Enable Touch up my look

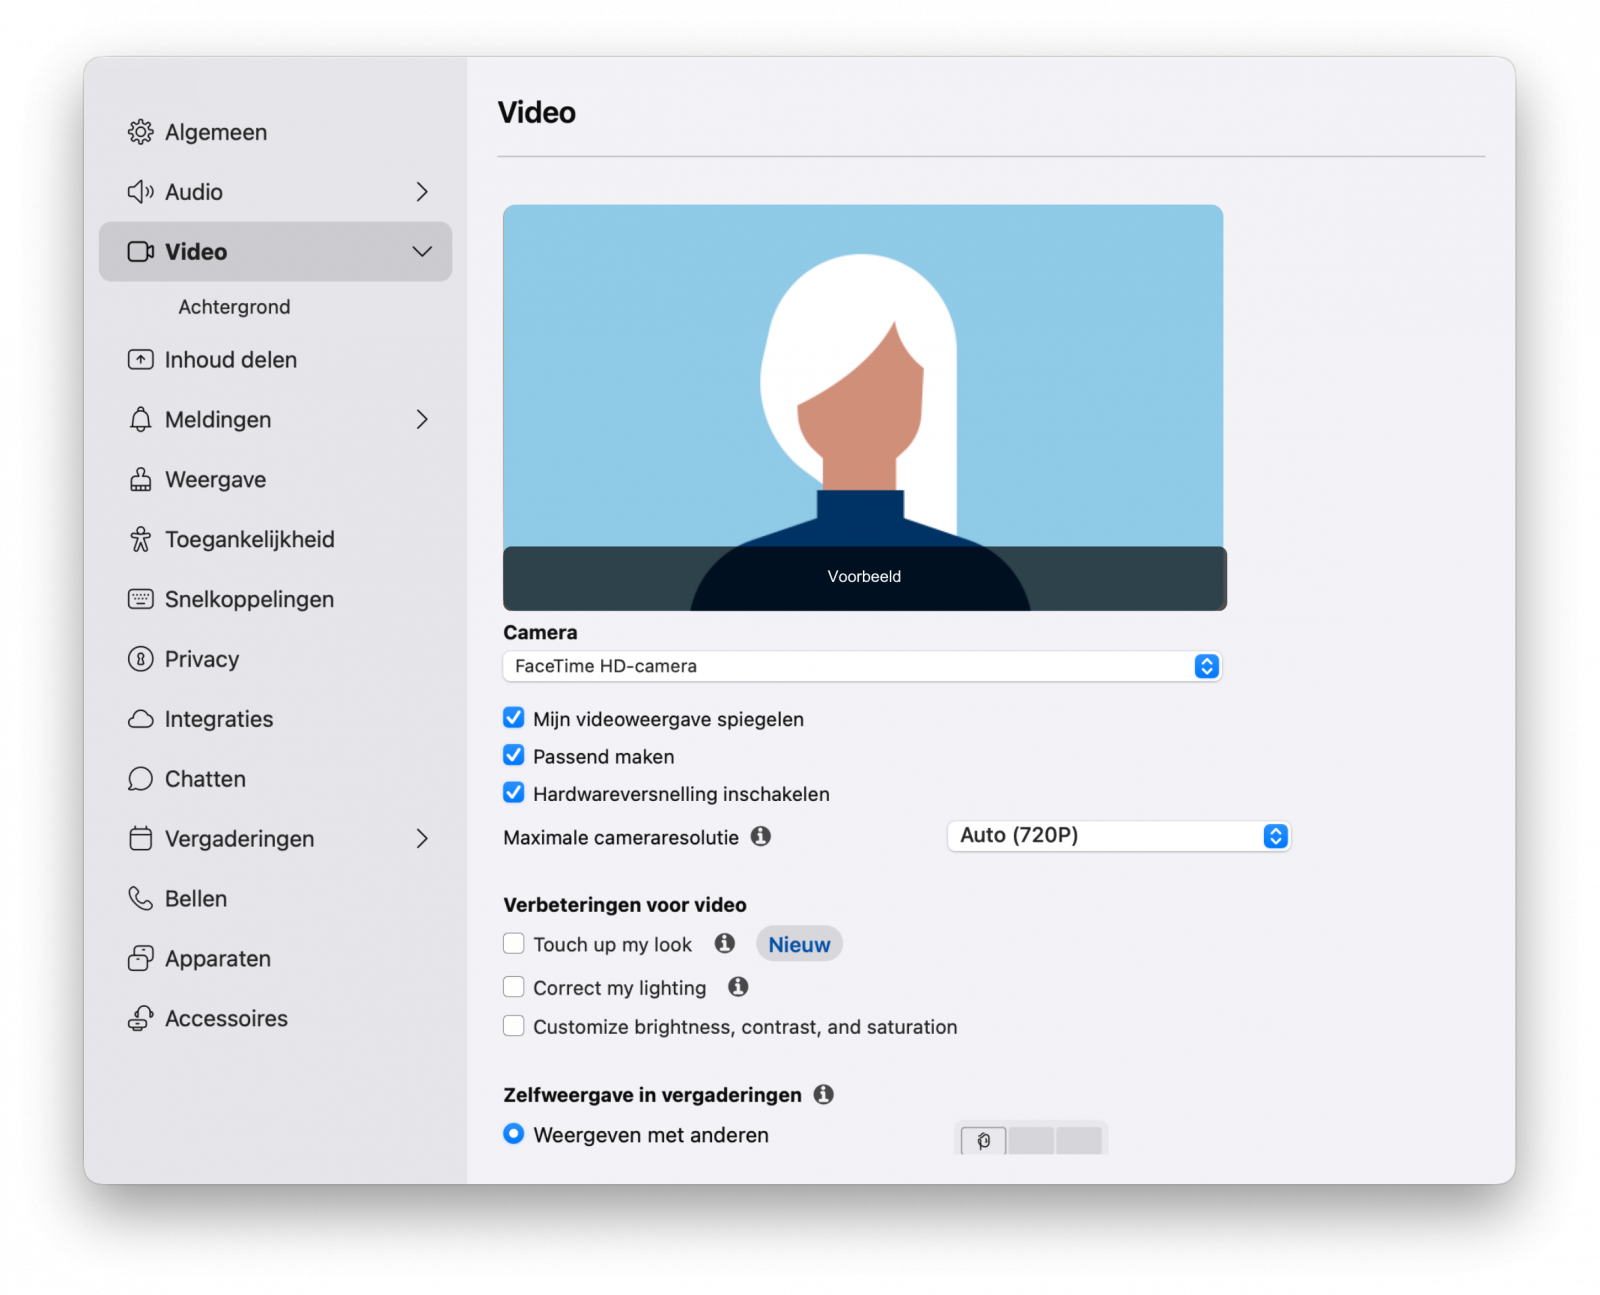point(513,942)
